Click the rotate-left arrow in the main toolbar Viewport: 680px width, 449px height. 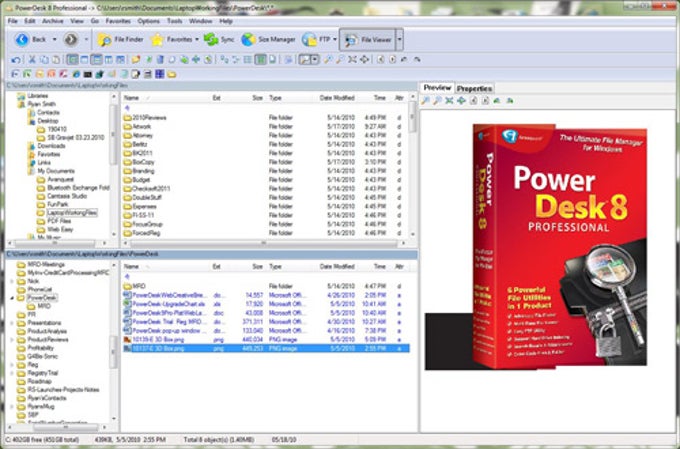(404, 59)
